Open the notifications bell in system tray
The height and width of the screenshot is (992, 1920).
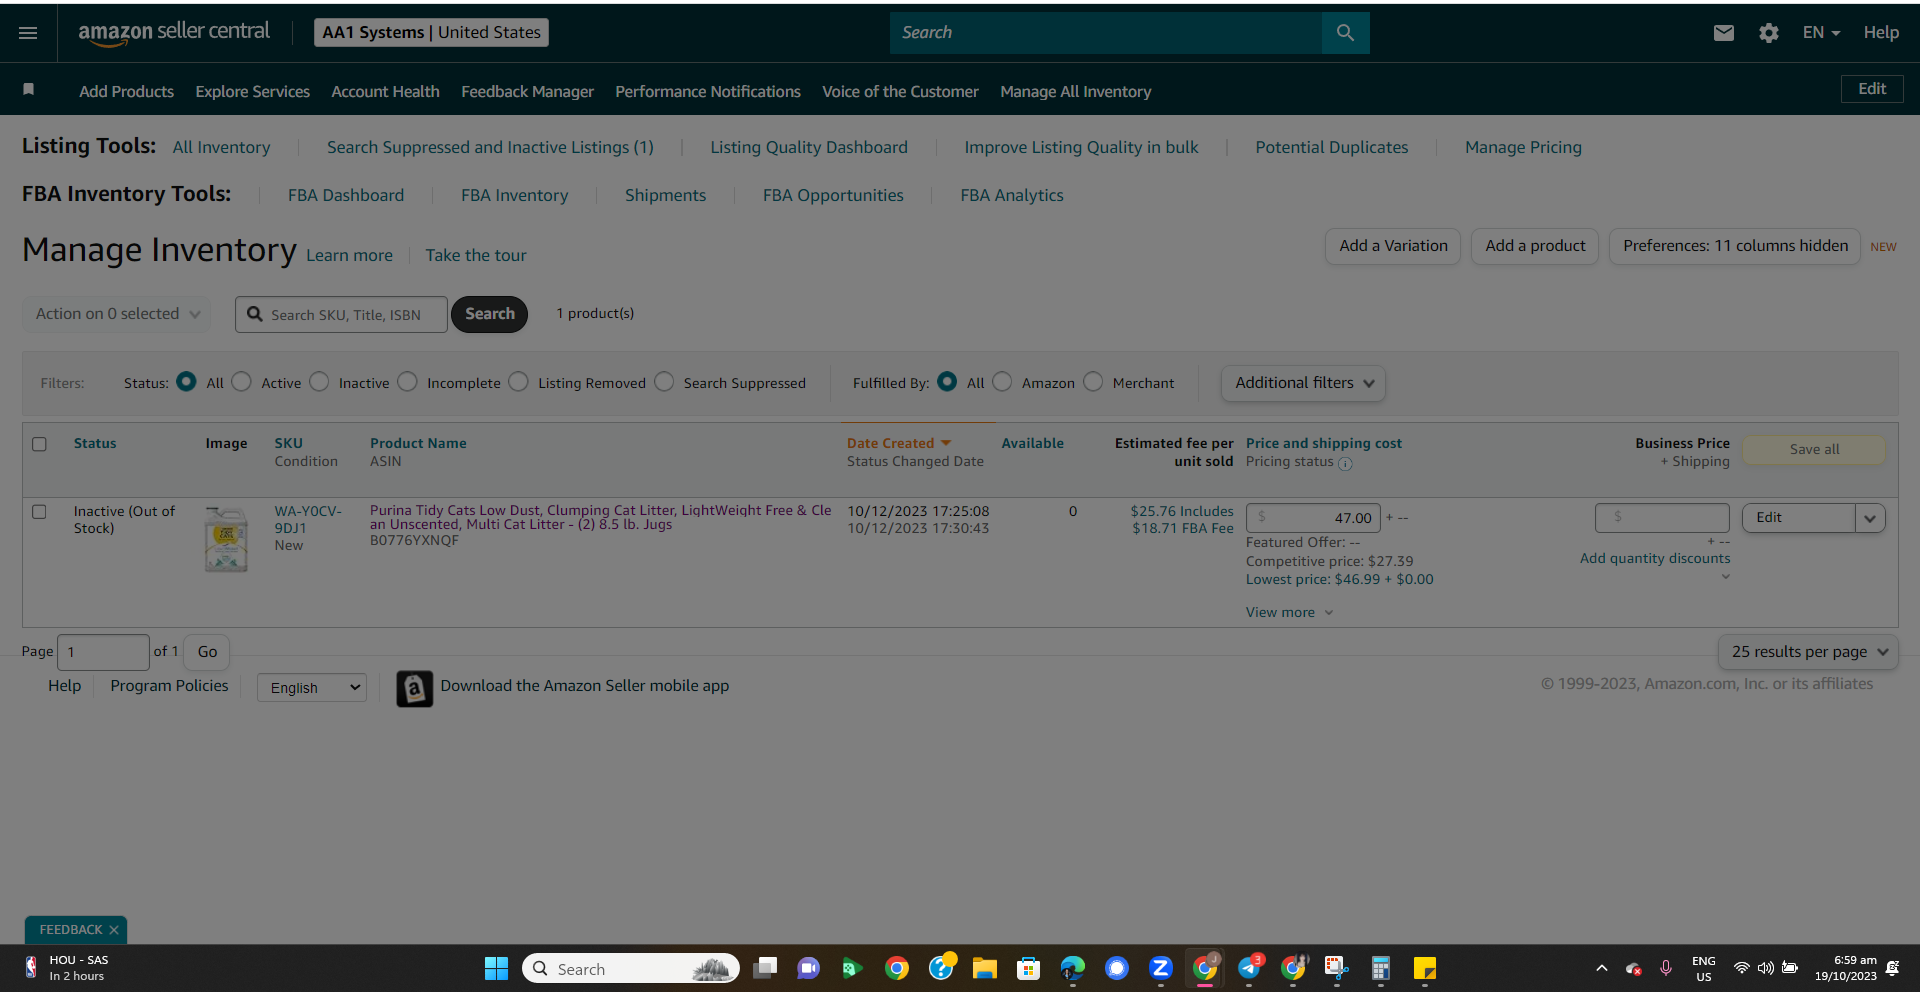[x=1892, y=968]
